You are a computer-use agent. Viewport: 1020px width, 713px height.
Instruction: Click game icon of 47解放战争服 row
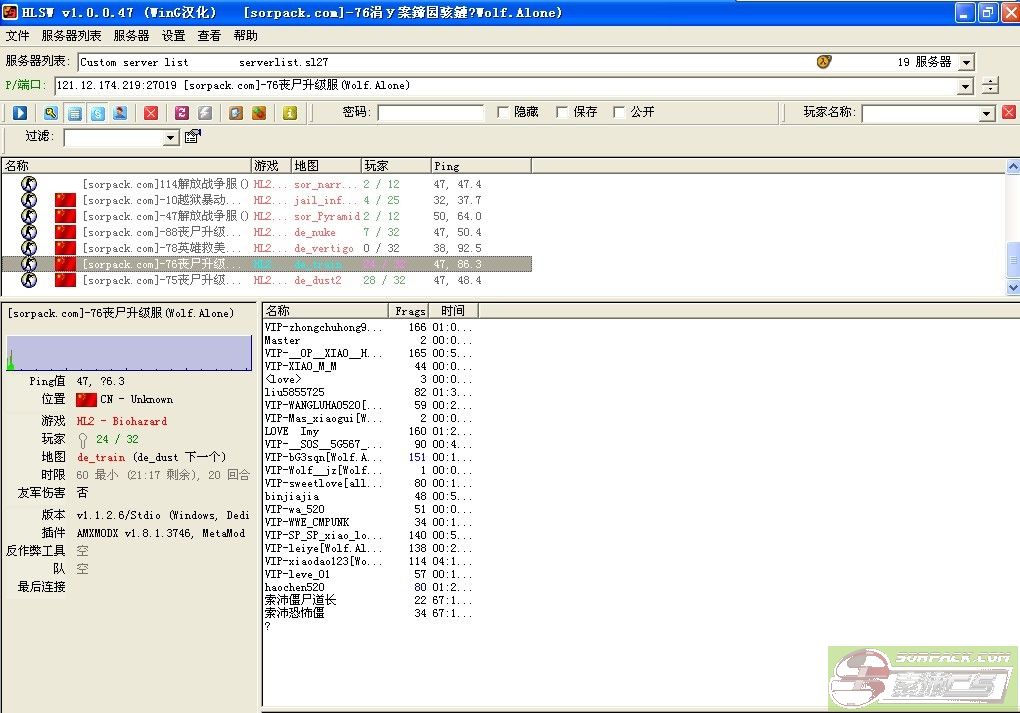(x=29, y=216)
